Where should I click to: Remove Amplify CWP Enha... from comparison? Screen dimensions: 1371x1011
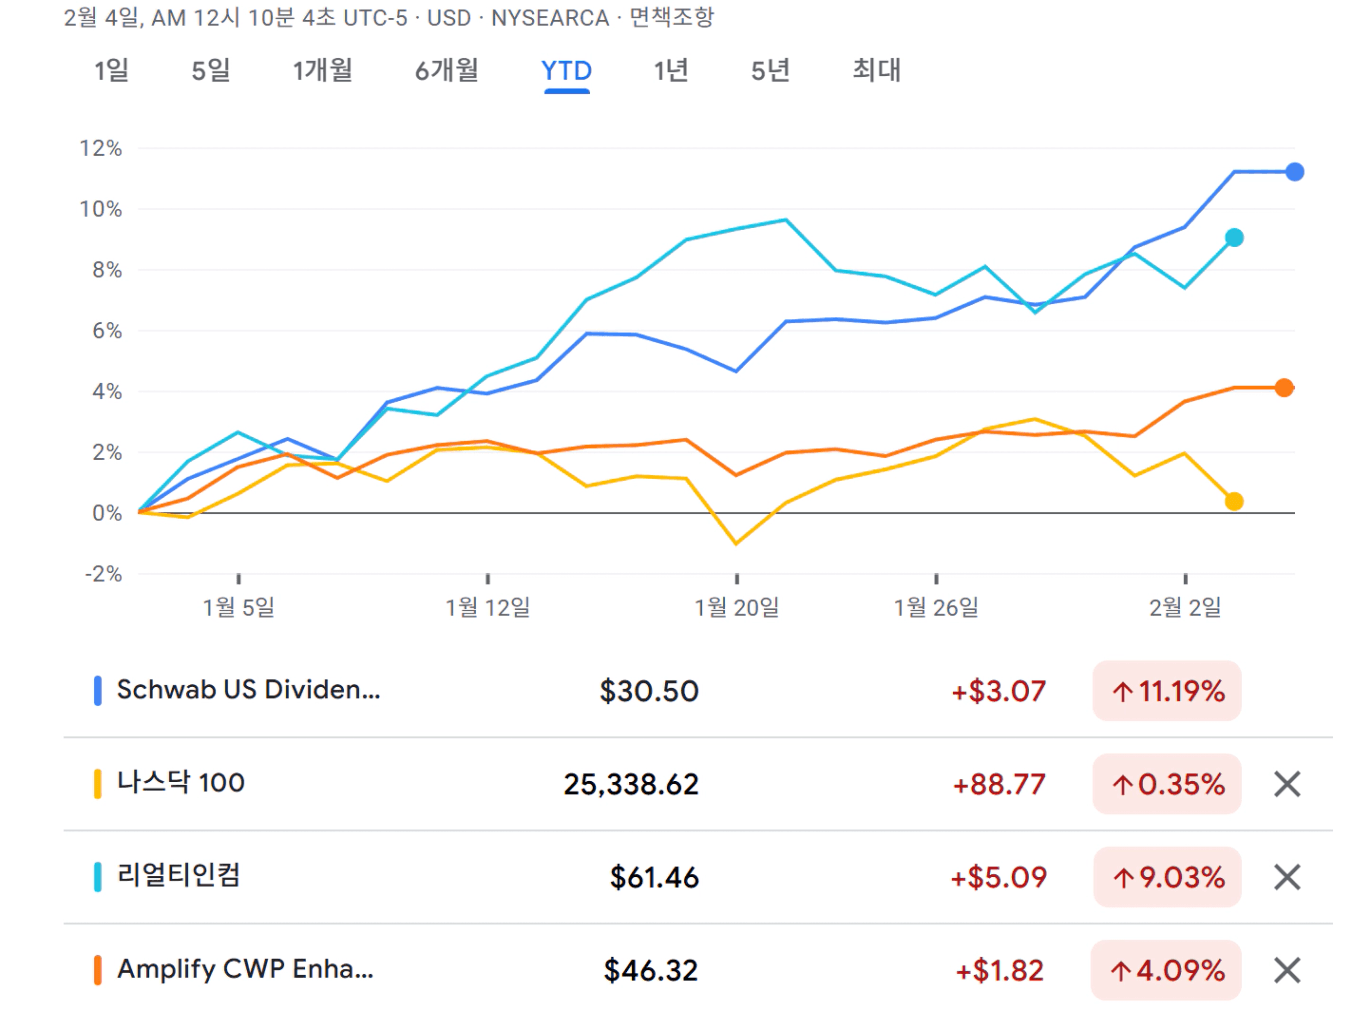click(x=1286, y=970)
